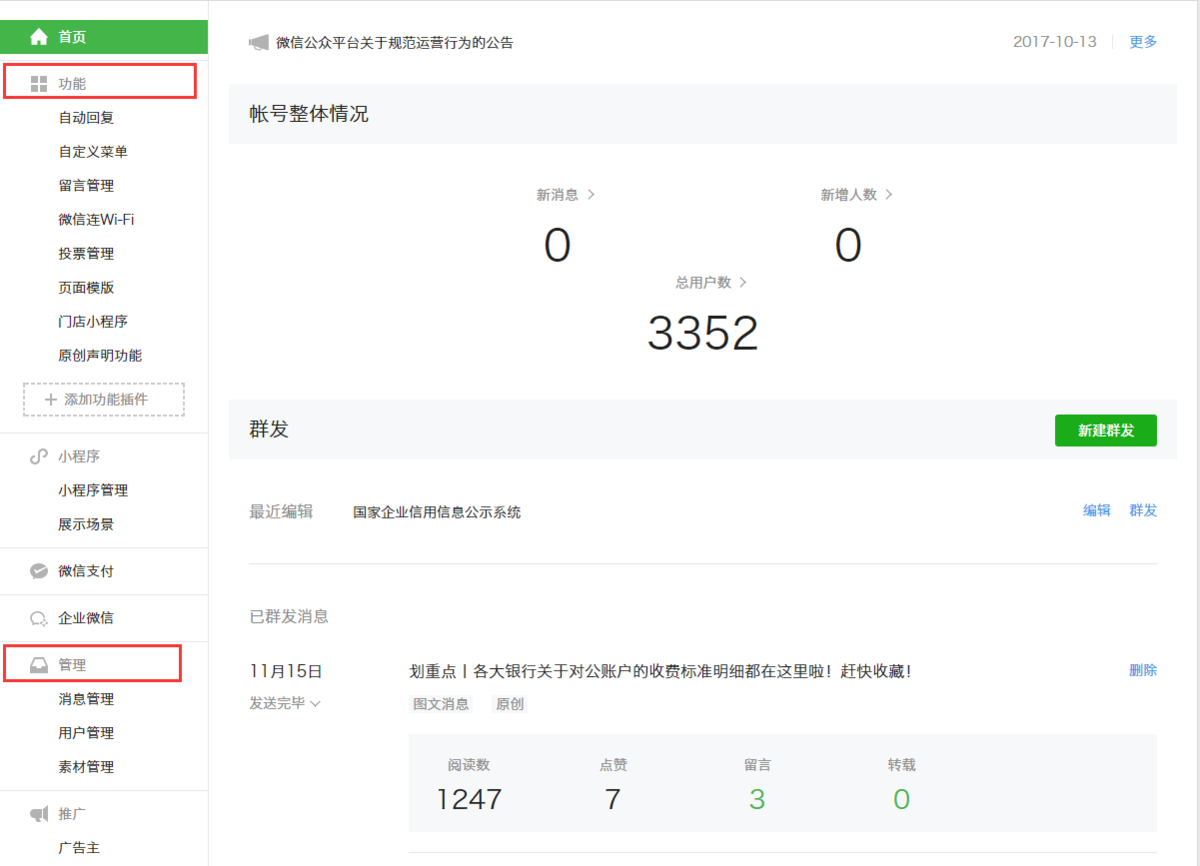The width and height of the screenshot is (1200, 866).
Task: Open 展示场景 in the sidebar
Action: [x=87, y=525]
